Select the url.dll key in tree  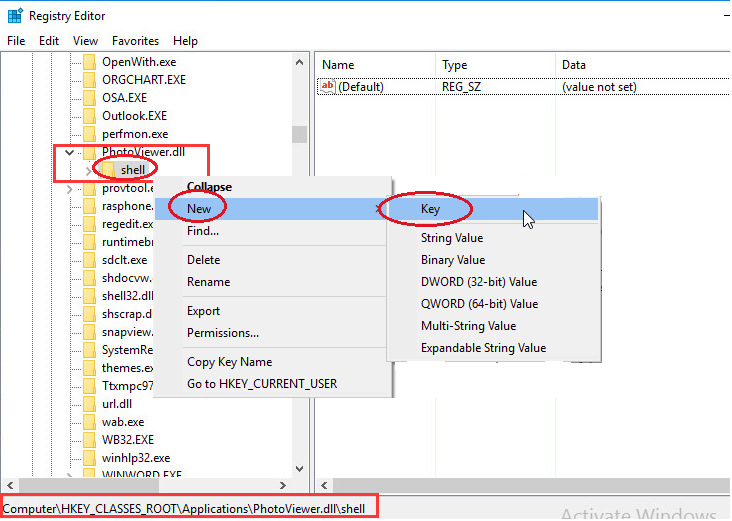pos(116,404)
